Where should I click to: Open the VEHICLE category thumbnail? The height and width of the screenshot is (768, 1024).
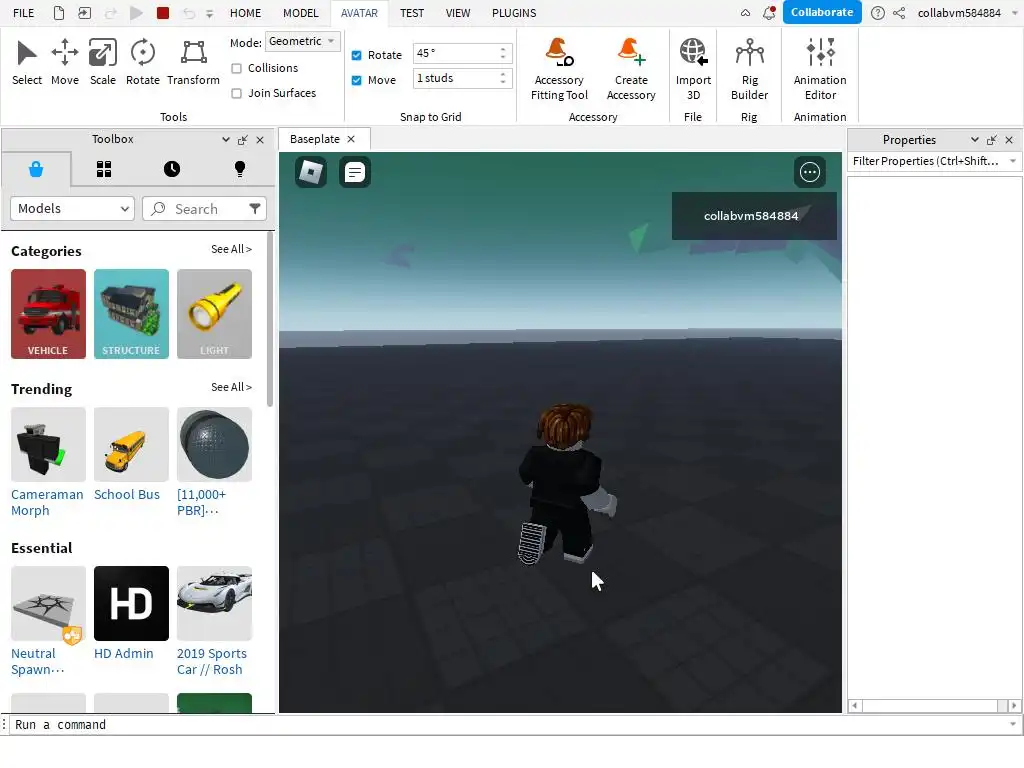[x=48, y=314]
